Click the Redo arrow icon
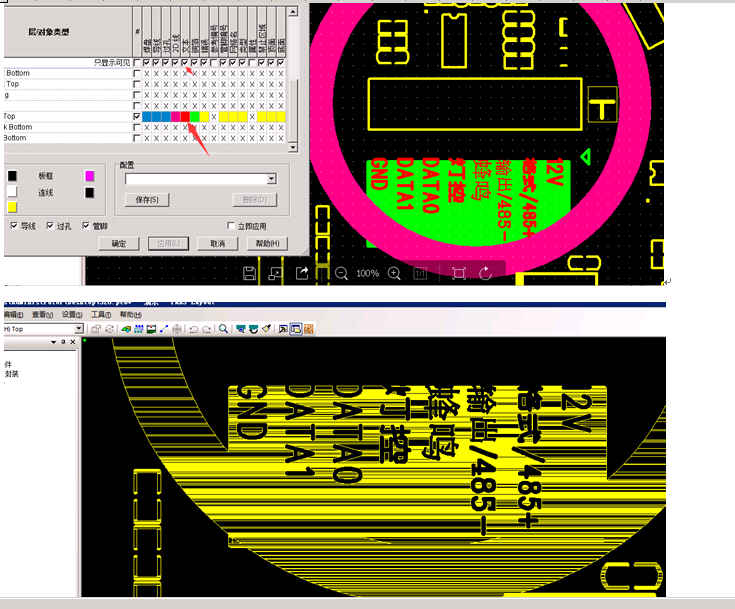 (206, 329)
